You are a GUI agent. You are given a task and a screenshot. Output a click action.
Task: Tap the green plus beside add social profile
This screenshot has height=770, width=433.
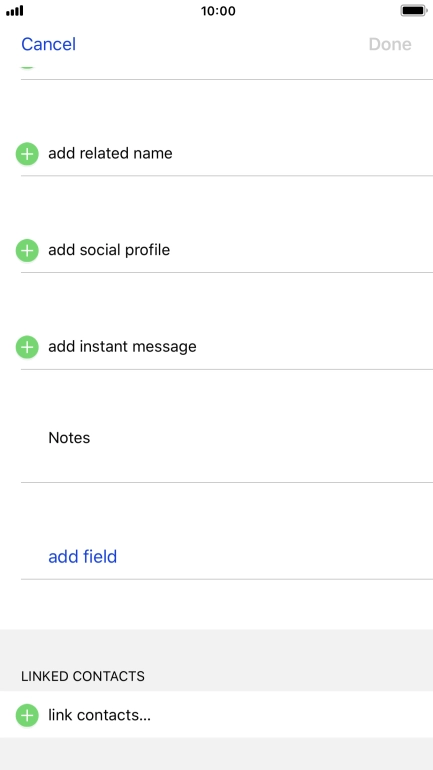(27, 250)
